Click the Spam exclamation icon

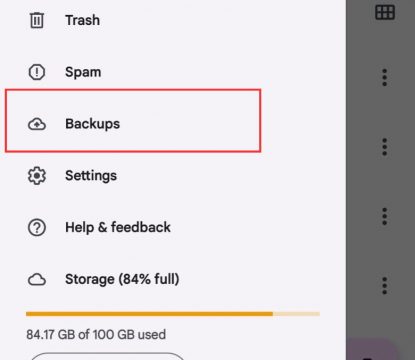point(37,72)
